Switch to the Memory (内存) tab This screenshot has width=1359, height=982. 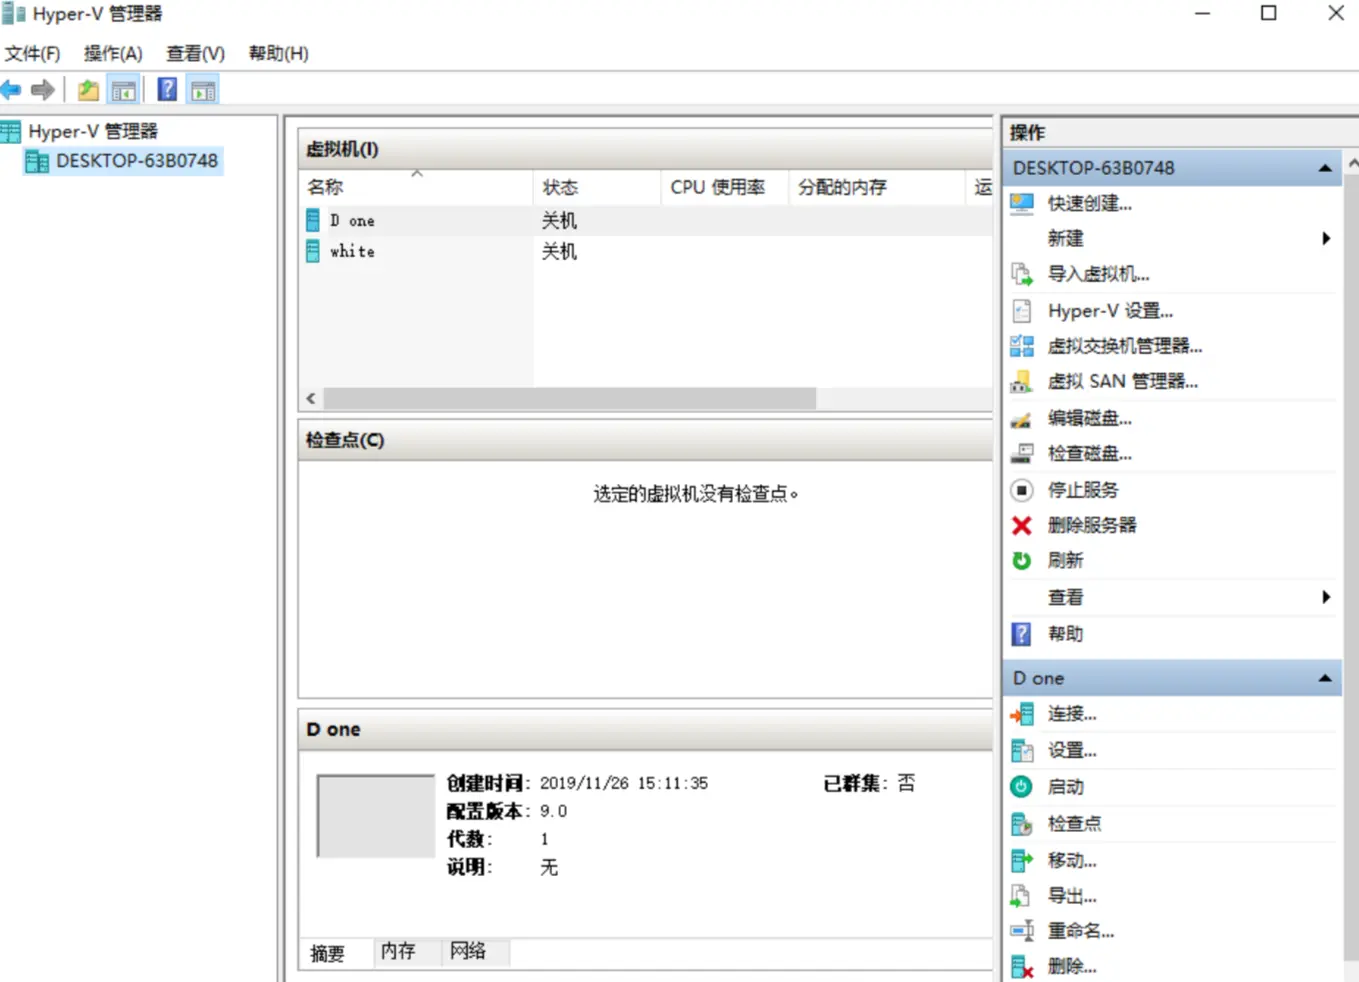[398, 951]
